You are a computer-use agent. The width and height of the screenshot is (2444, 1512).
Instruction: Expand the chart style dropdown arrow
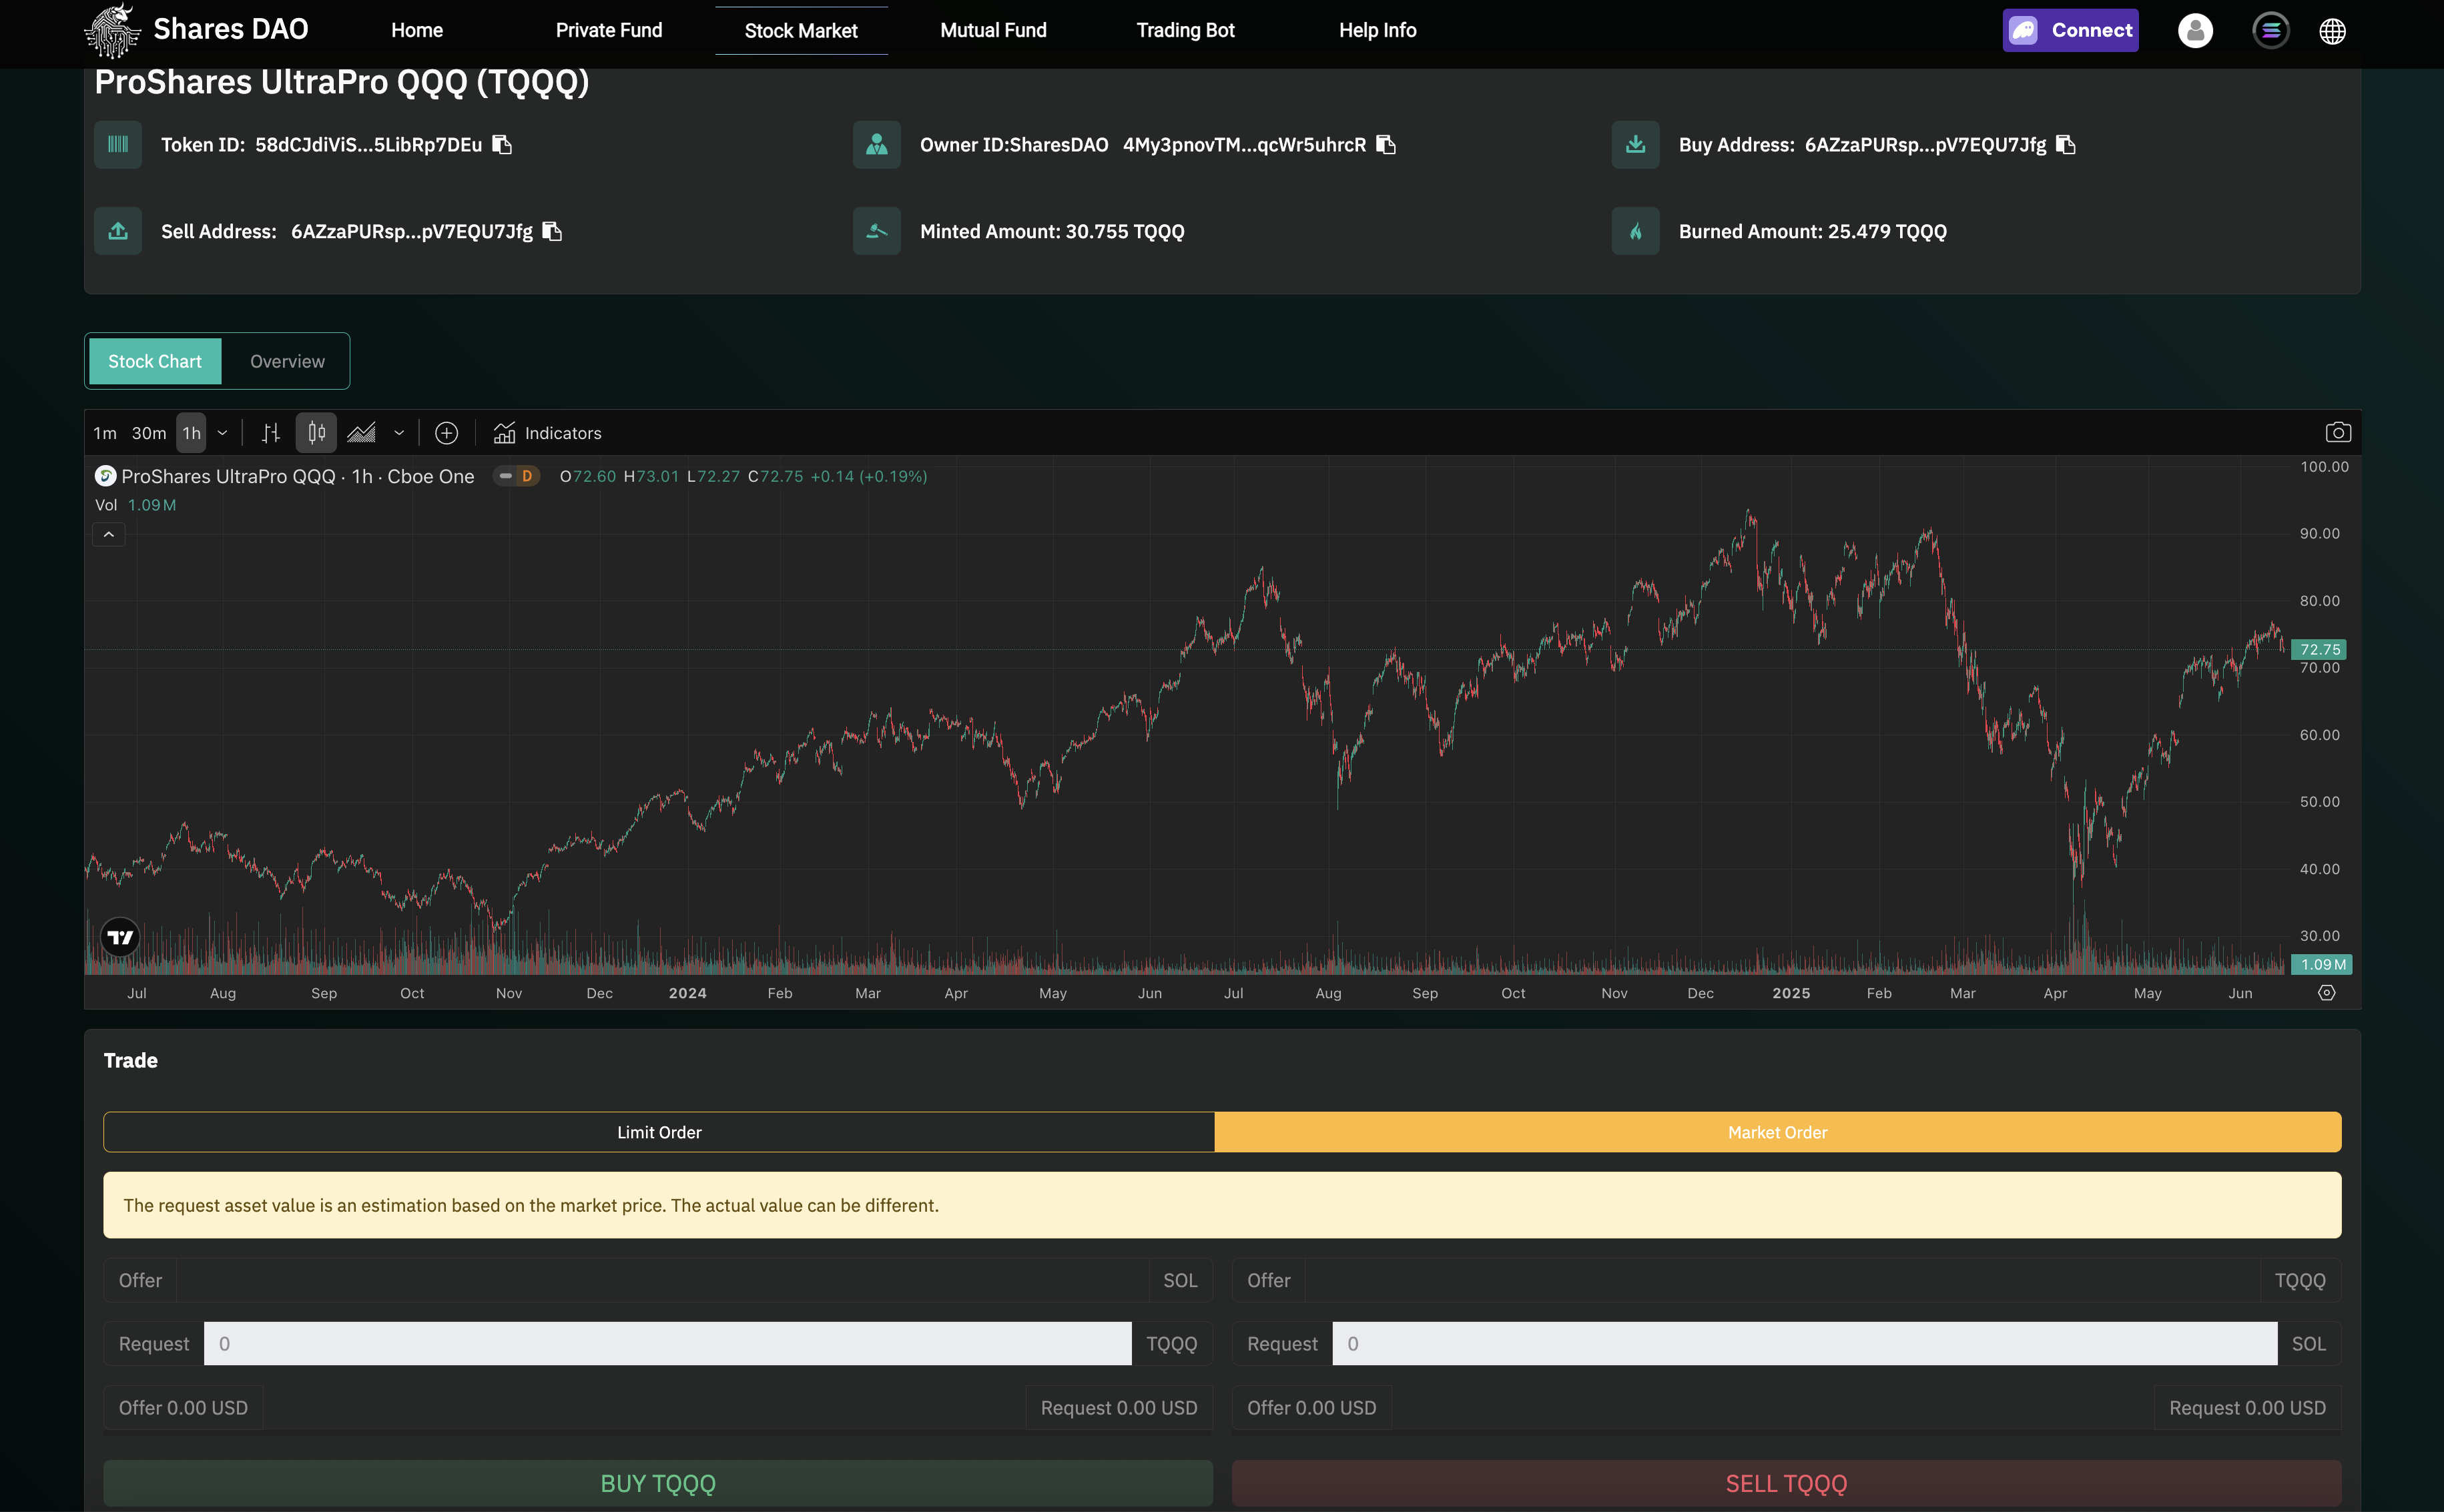click(x=399, y=433)
